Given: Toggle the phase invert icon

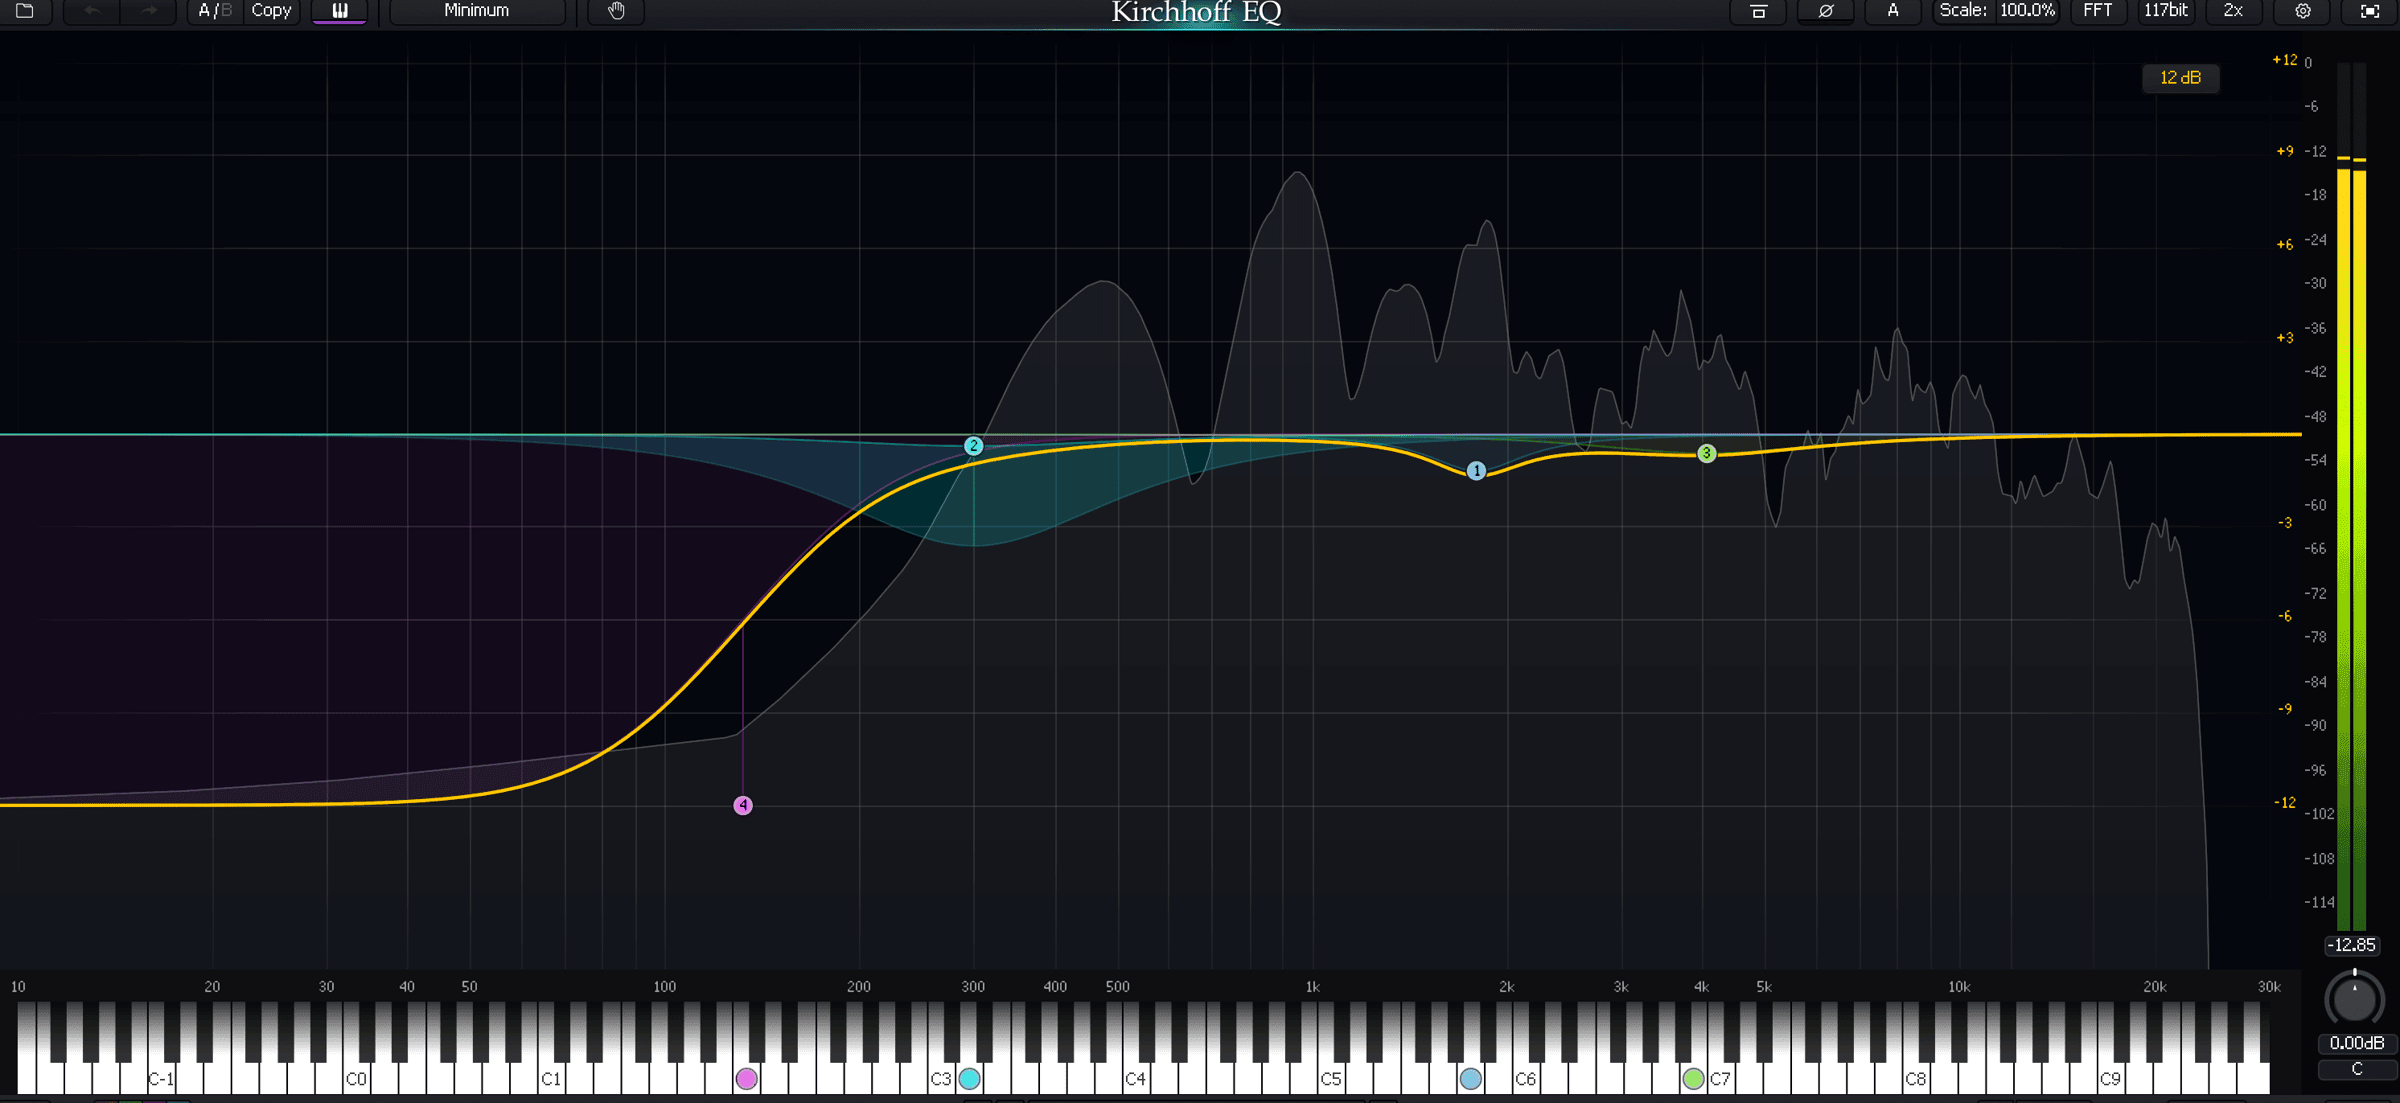Looking at the screenshot, I should (x=1826, y=11).
